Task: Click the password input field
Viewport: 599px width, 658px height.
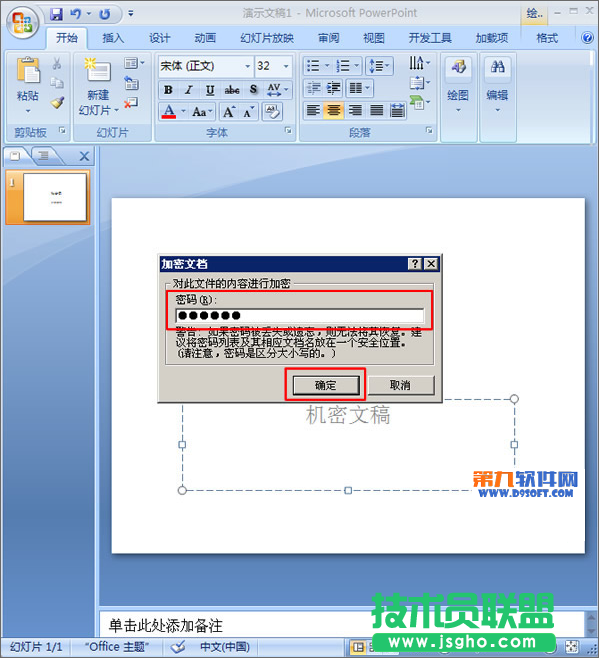Action: pos(300,315)
